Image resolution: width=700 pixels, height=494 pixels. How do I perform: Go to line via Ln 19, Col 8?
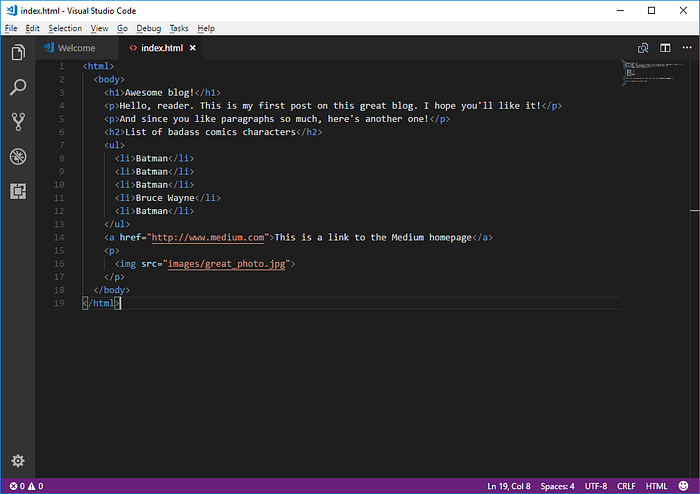click(508, 486)
